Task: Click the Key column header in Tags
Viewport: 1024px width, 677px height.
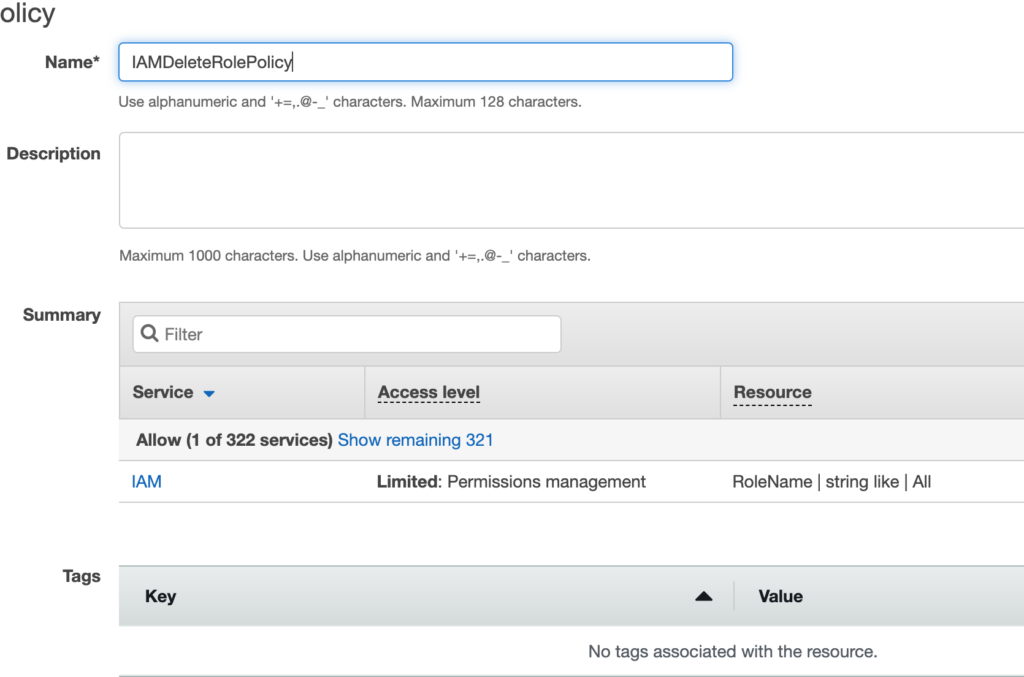Action: [161, 596]
